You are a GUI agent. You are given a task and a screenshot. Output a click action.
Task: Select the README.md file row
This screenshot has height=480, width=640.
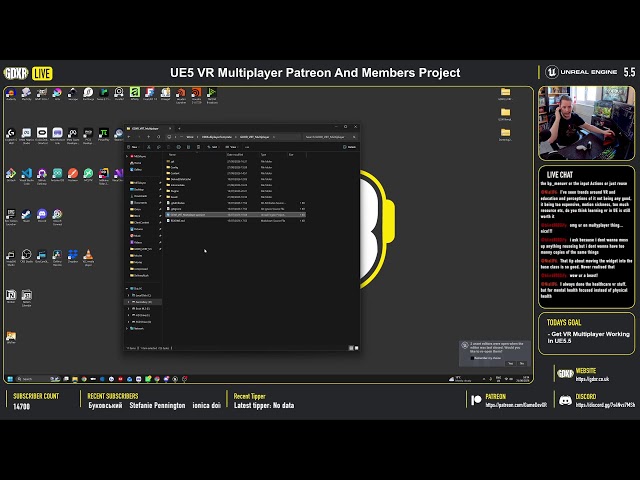[x=236, y=220]
